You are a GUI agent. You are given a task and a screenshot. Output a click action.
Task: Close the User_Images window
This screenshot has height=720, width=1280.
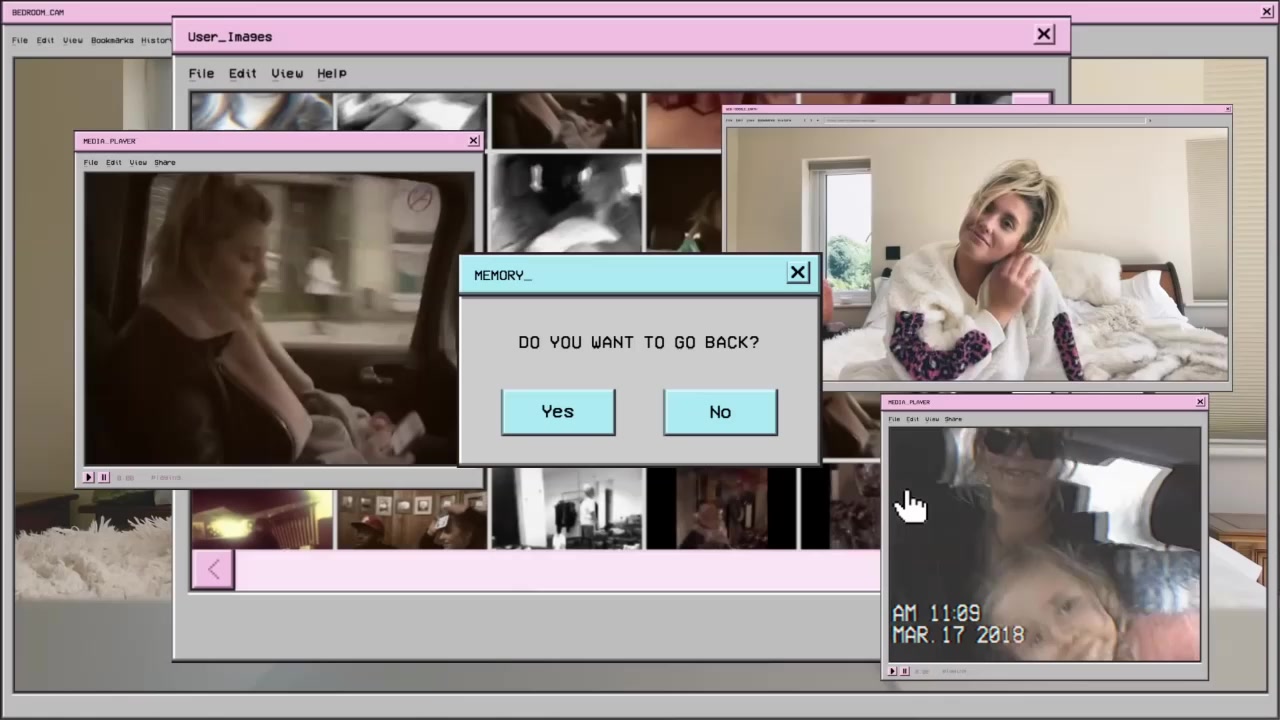(x=1044, y=35)
